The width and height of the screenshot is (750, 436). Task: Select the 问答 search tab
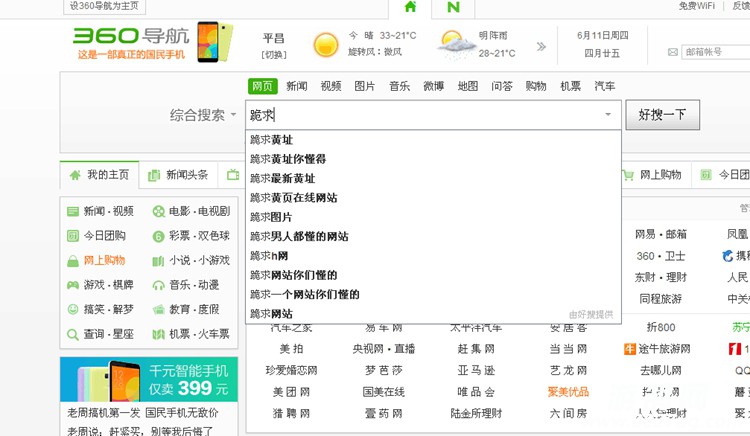click(x=502, y=86)
